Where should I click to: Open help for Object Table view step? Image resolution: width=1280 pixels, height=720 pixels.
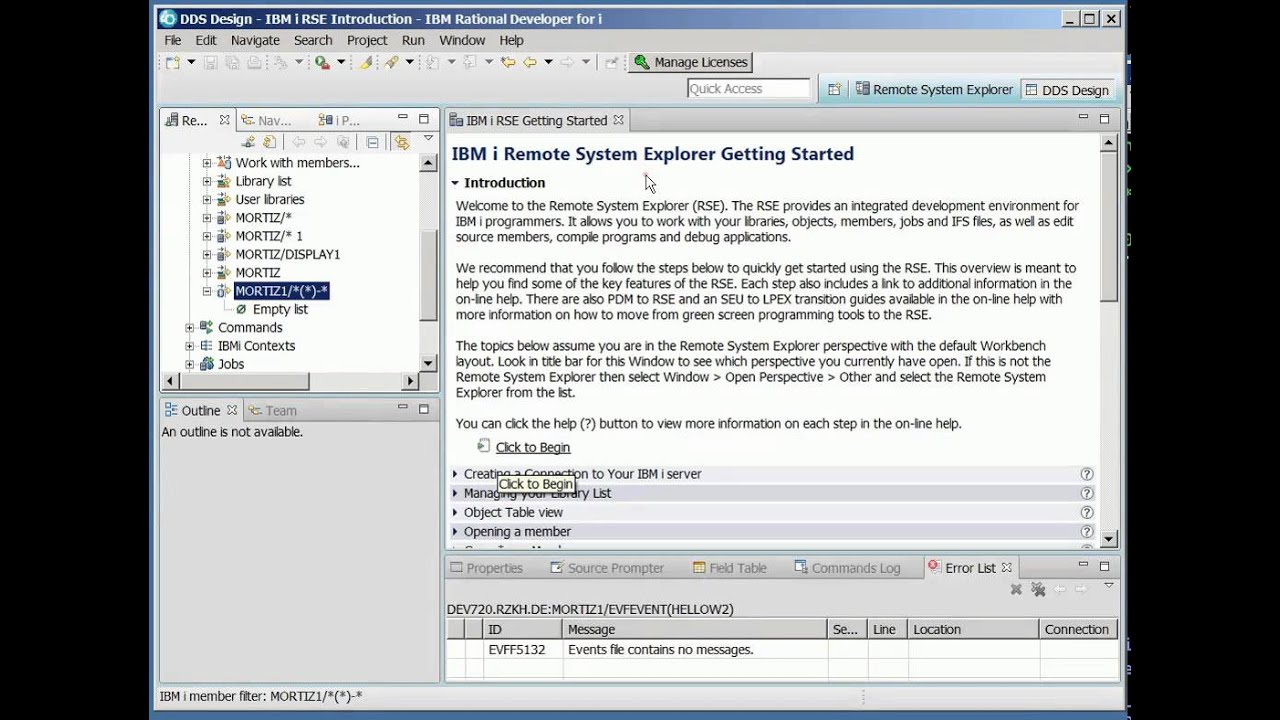click(1087, 512)
